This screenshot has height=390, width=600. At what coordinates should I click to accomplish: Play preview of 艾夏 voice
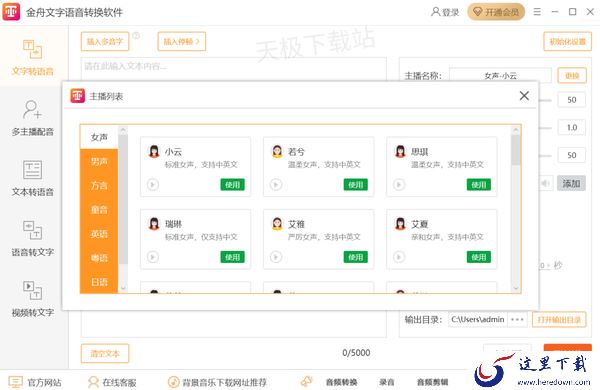pos(399,257)
